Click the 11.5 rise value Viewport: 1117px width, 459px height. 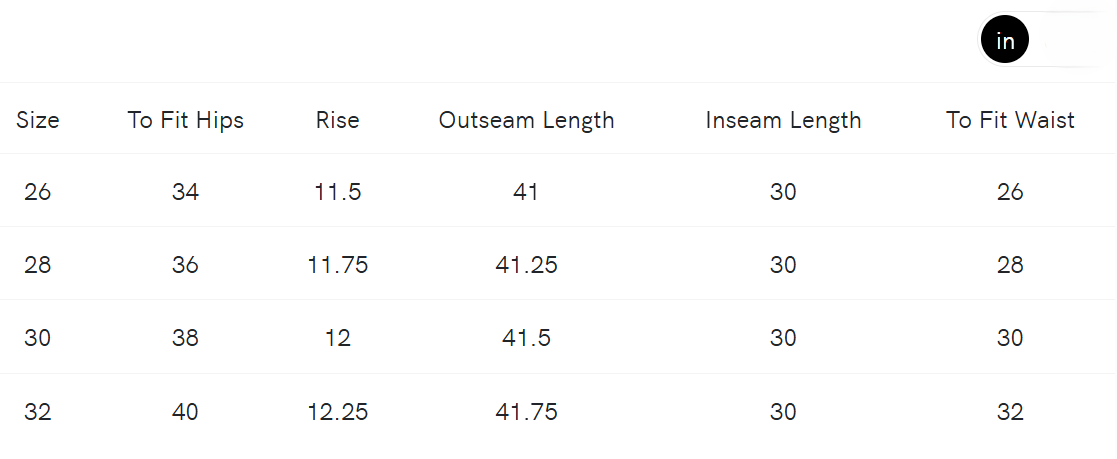[338, 191]
